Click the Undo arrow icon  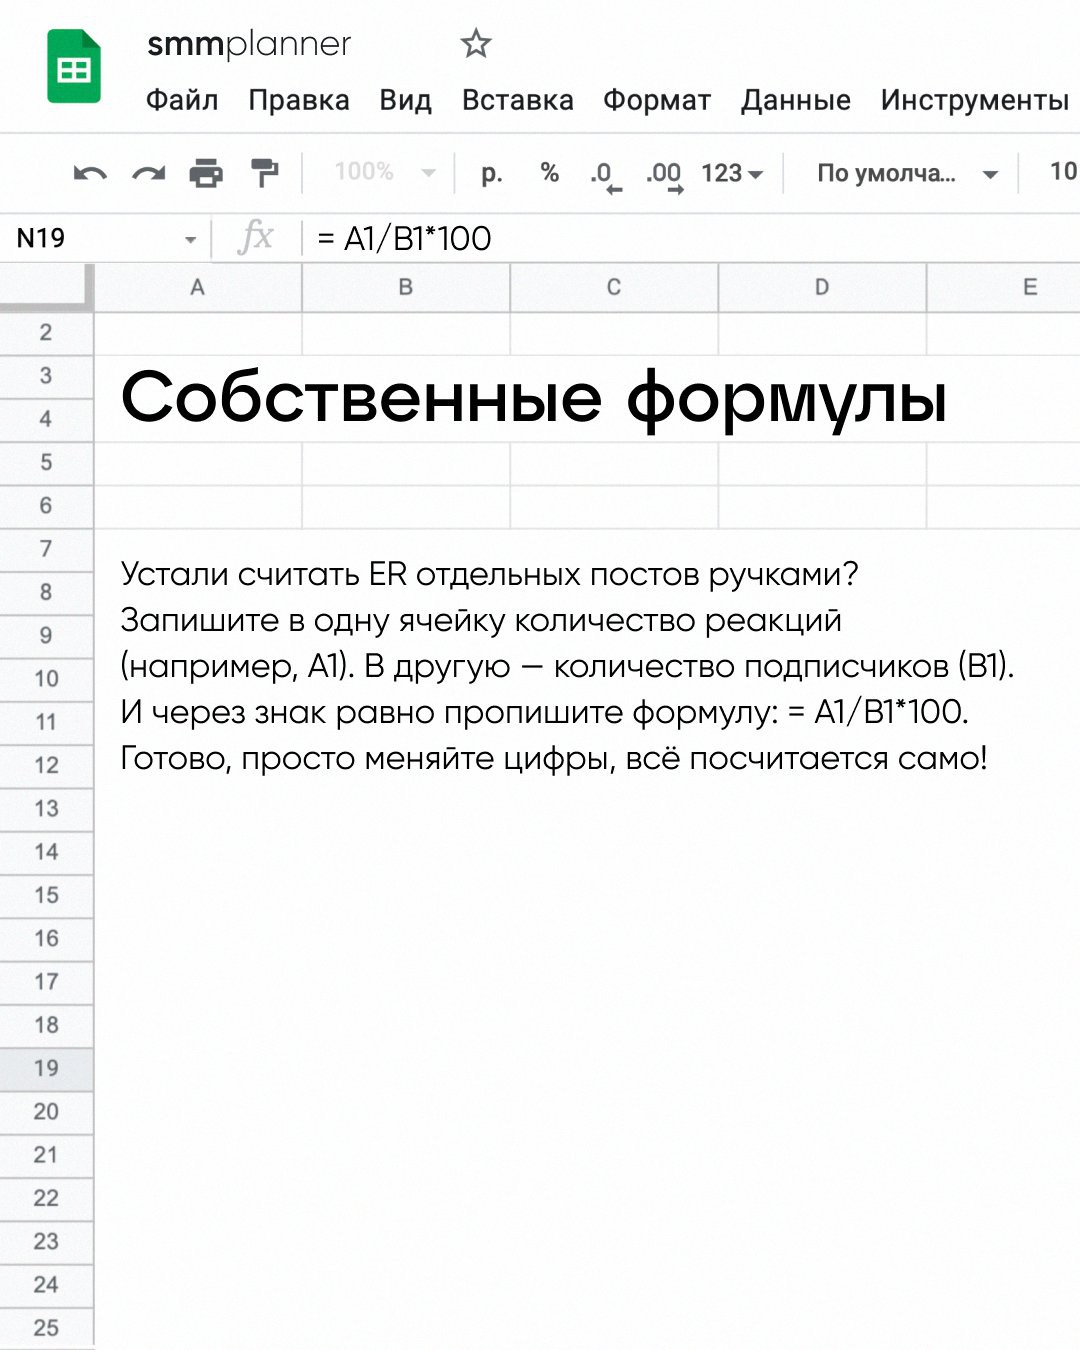(90, 174)
